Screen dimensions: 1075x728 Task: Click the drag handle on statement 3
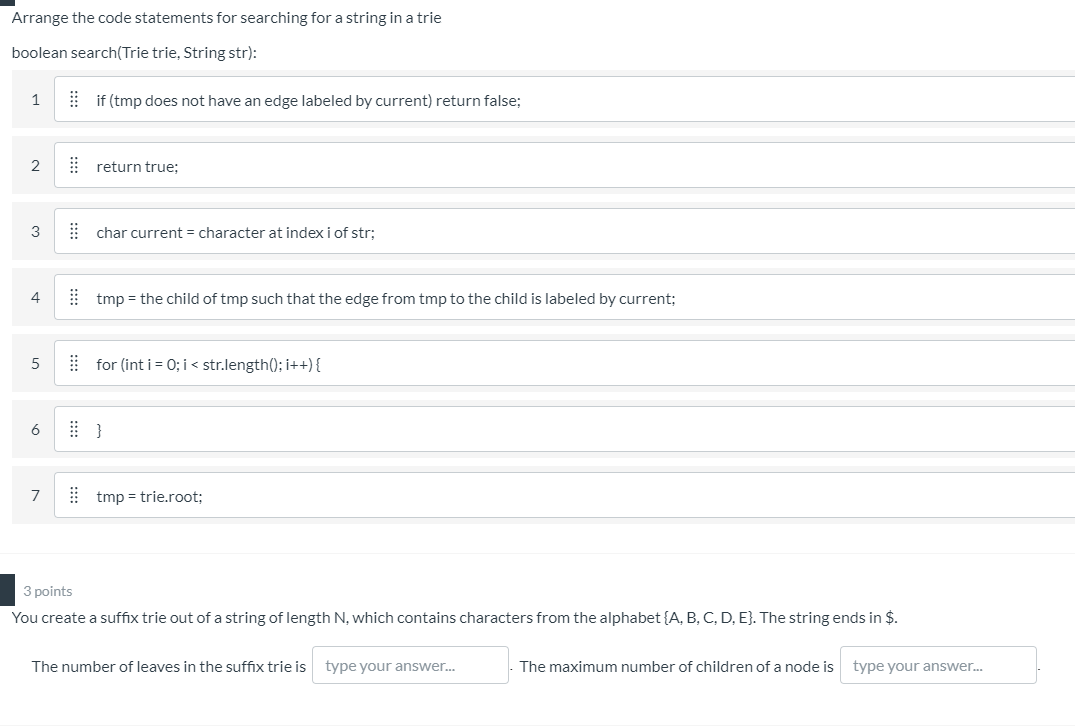click(x=73, y=231)
